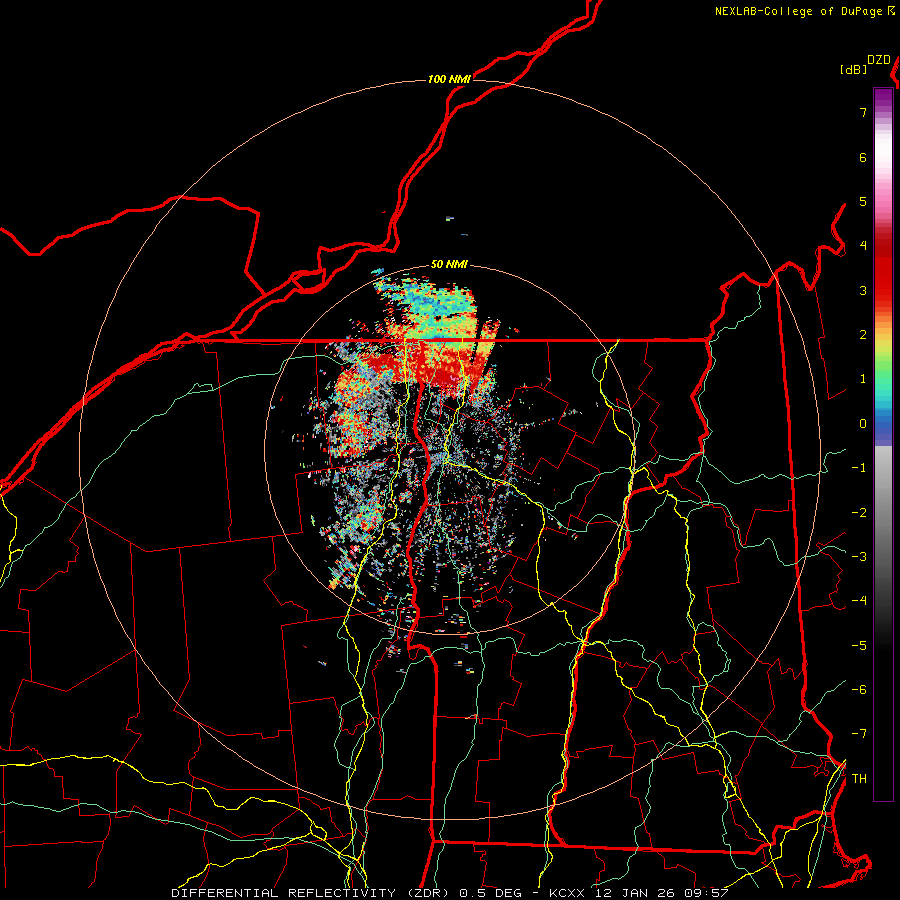900x900 pixels.
Task: Click the 100 NMI range ring label
Action: (449, 79)
